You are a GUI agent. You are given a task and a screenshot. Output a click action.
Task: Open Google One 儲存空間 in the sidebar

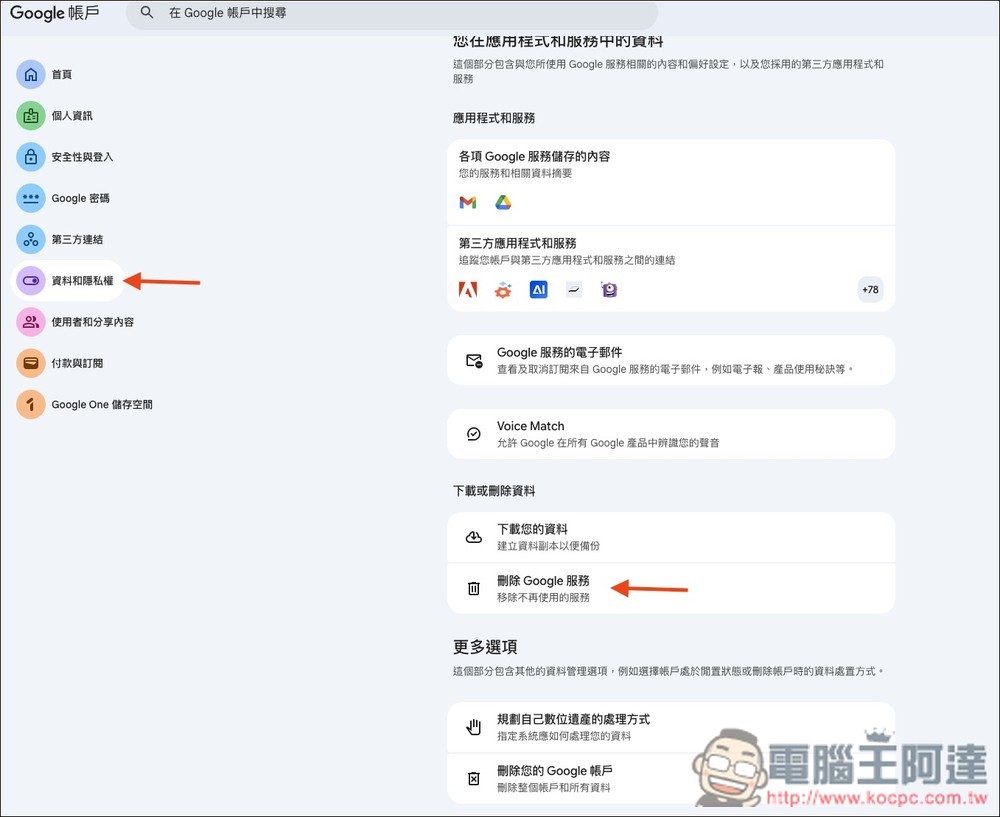point(85,404)
